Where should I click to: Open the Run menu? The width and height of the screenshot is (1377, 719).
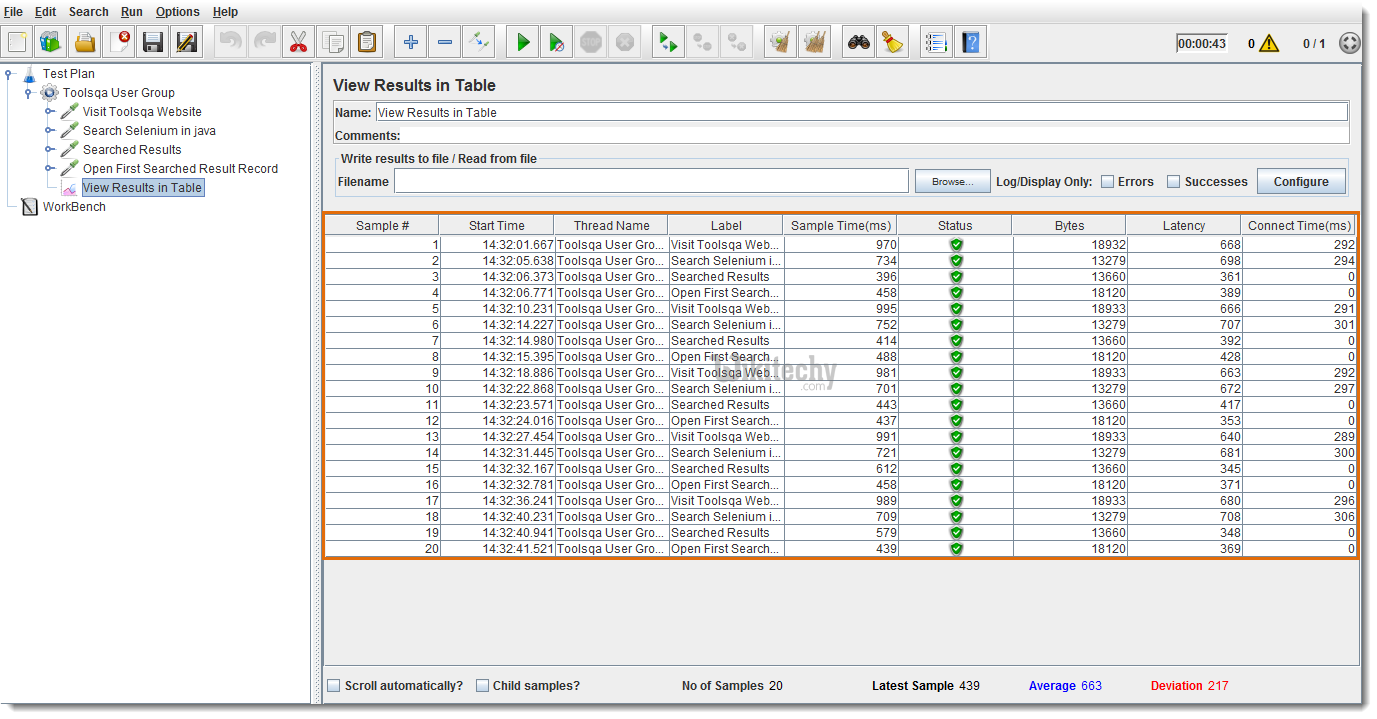pos(131,12)
